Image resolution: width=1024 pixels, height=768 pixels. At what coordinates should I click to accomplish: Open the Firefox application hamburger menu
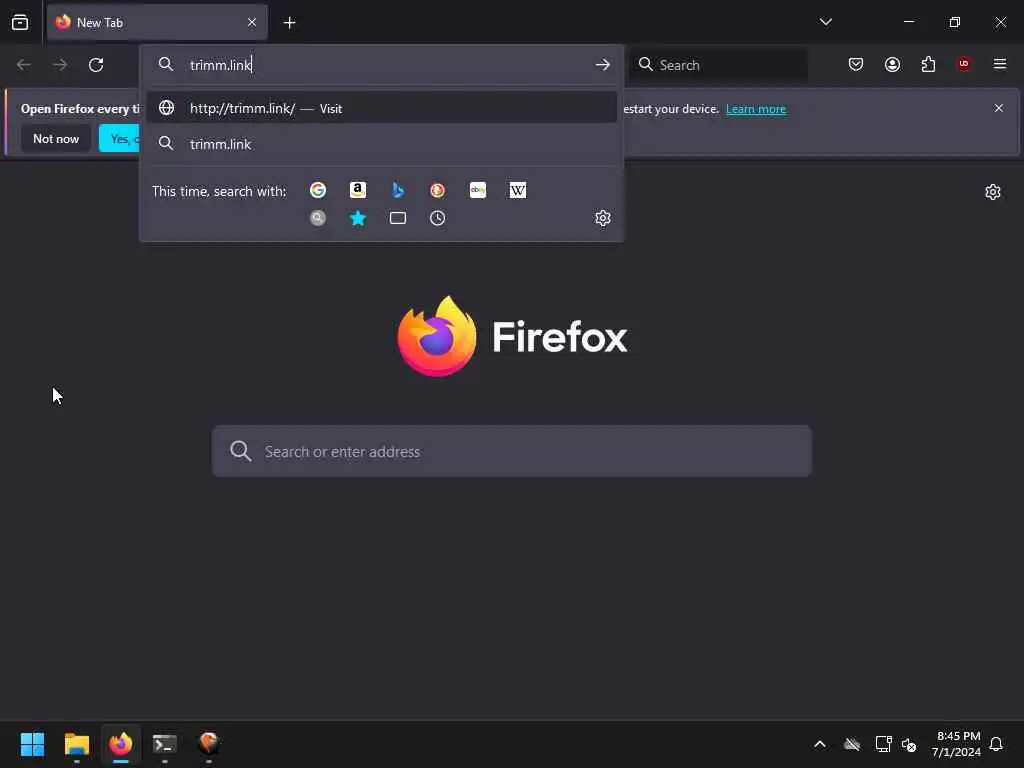click(1000, 64)
